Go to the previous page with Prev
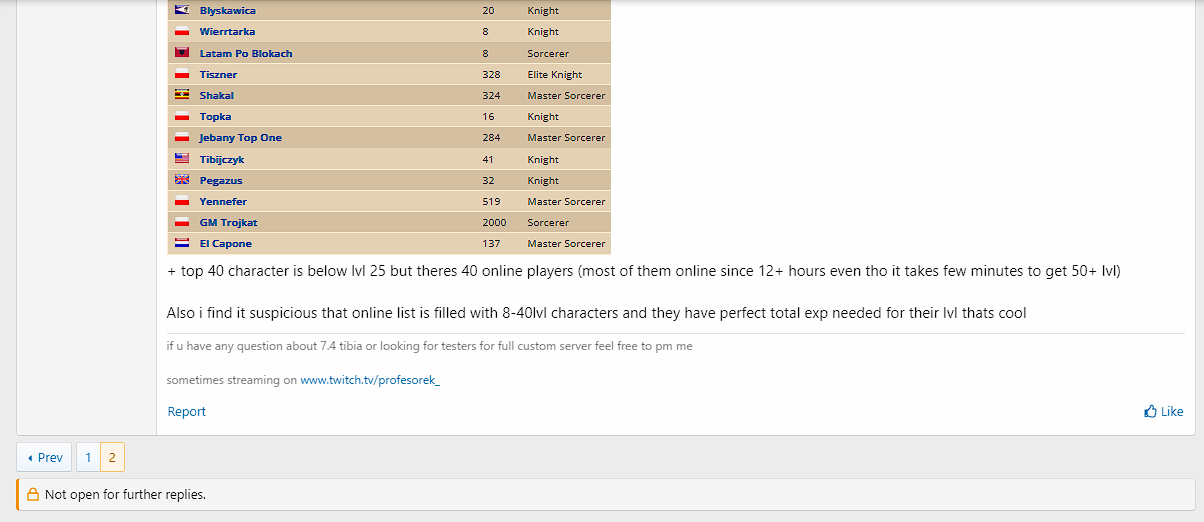This screenshot has width=1204, height=522. [44, 457]
